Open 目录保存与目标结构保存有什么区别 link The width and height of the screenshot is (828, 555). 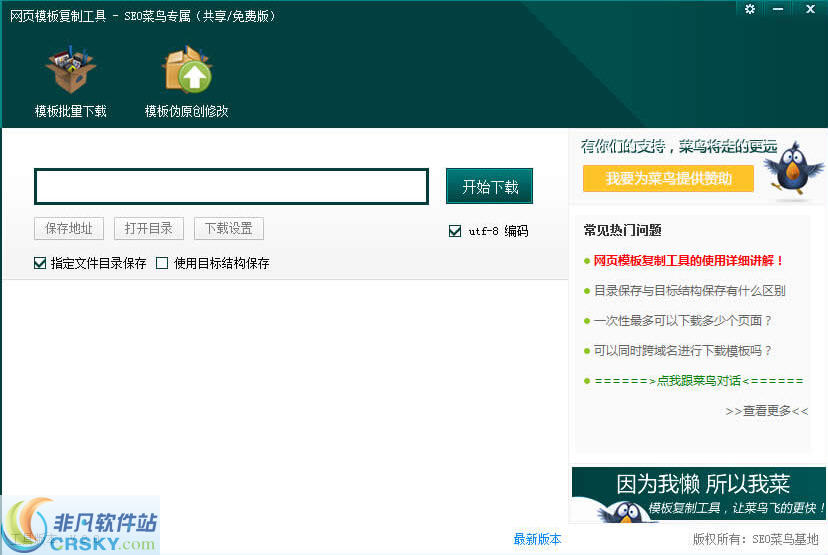690,290
